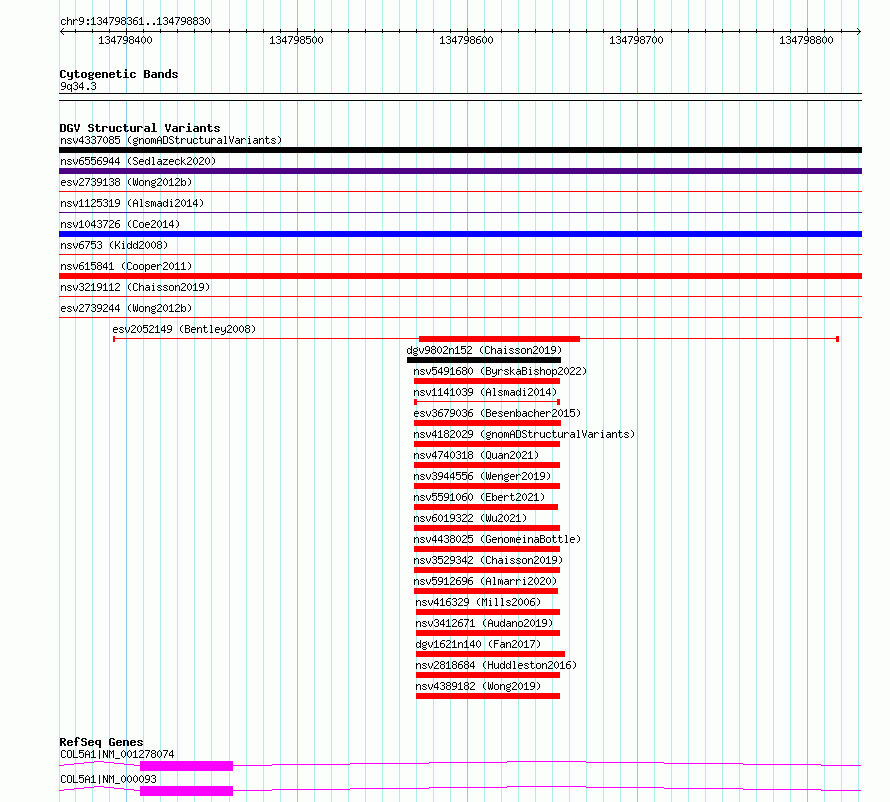Click the nsv4337085 (gnomADStructuralVariants) label
Viewport: 890px width, 802px height.
pos(171,140)
